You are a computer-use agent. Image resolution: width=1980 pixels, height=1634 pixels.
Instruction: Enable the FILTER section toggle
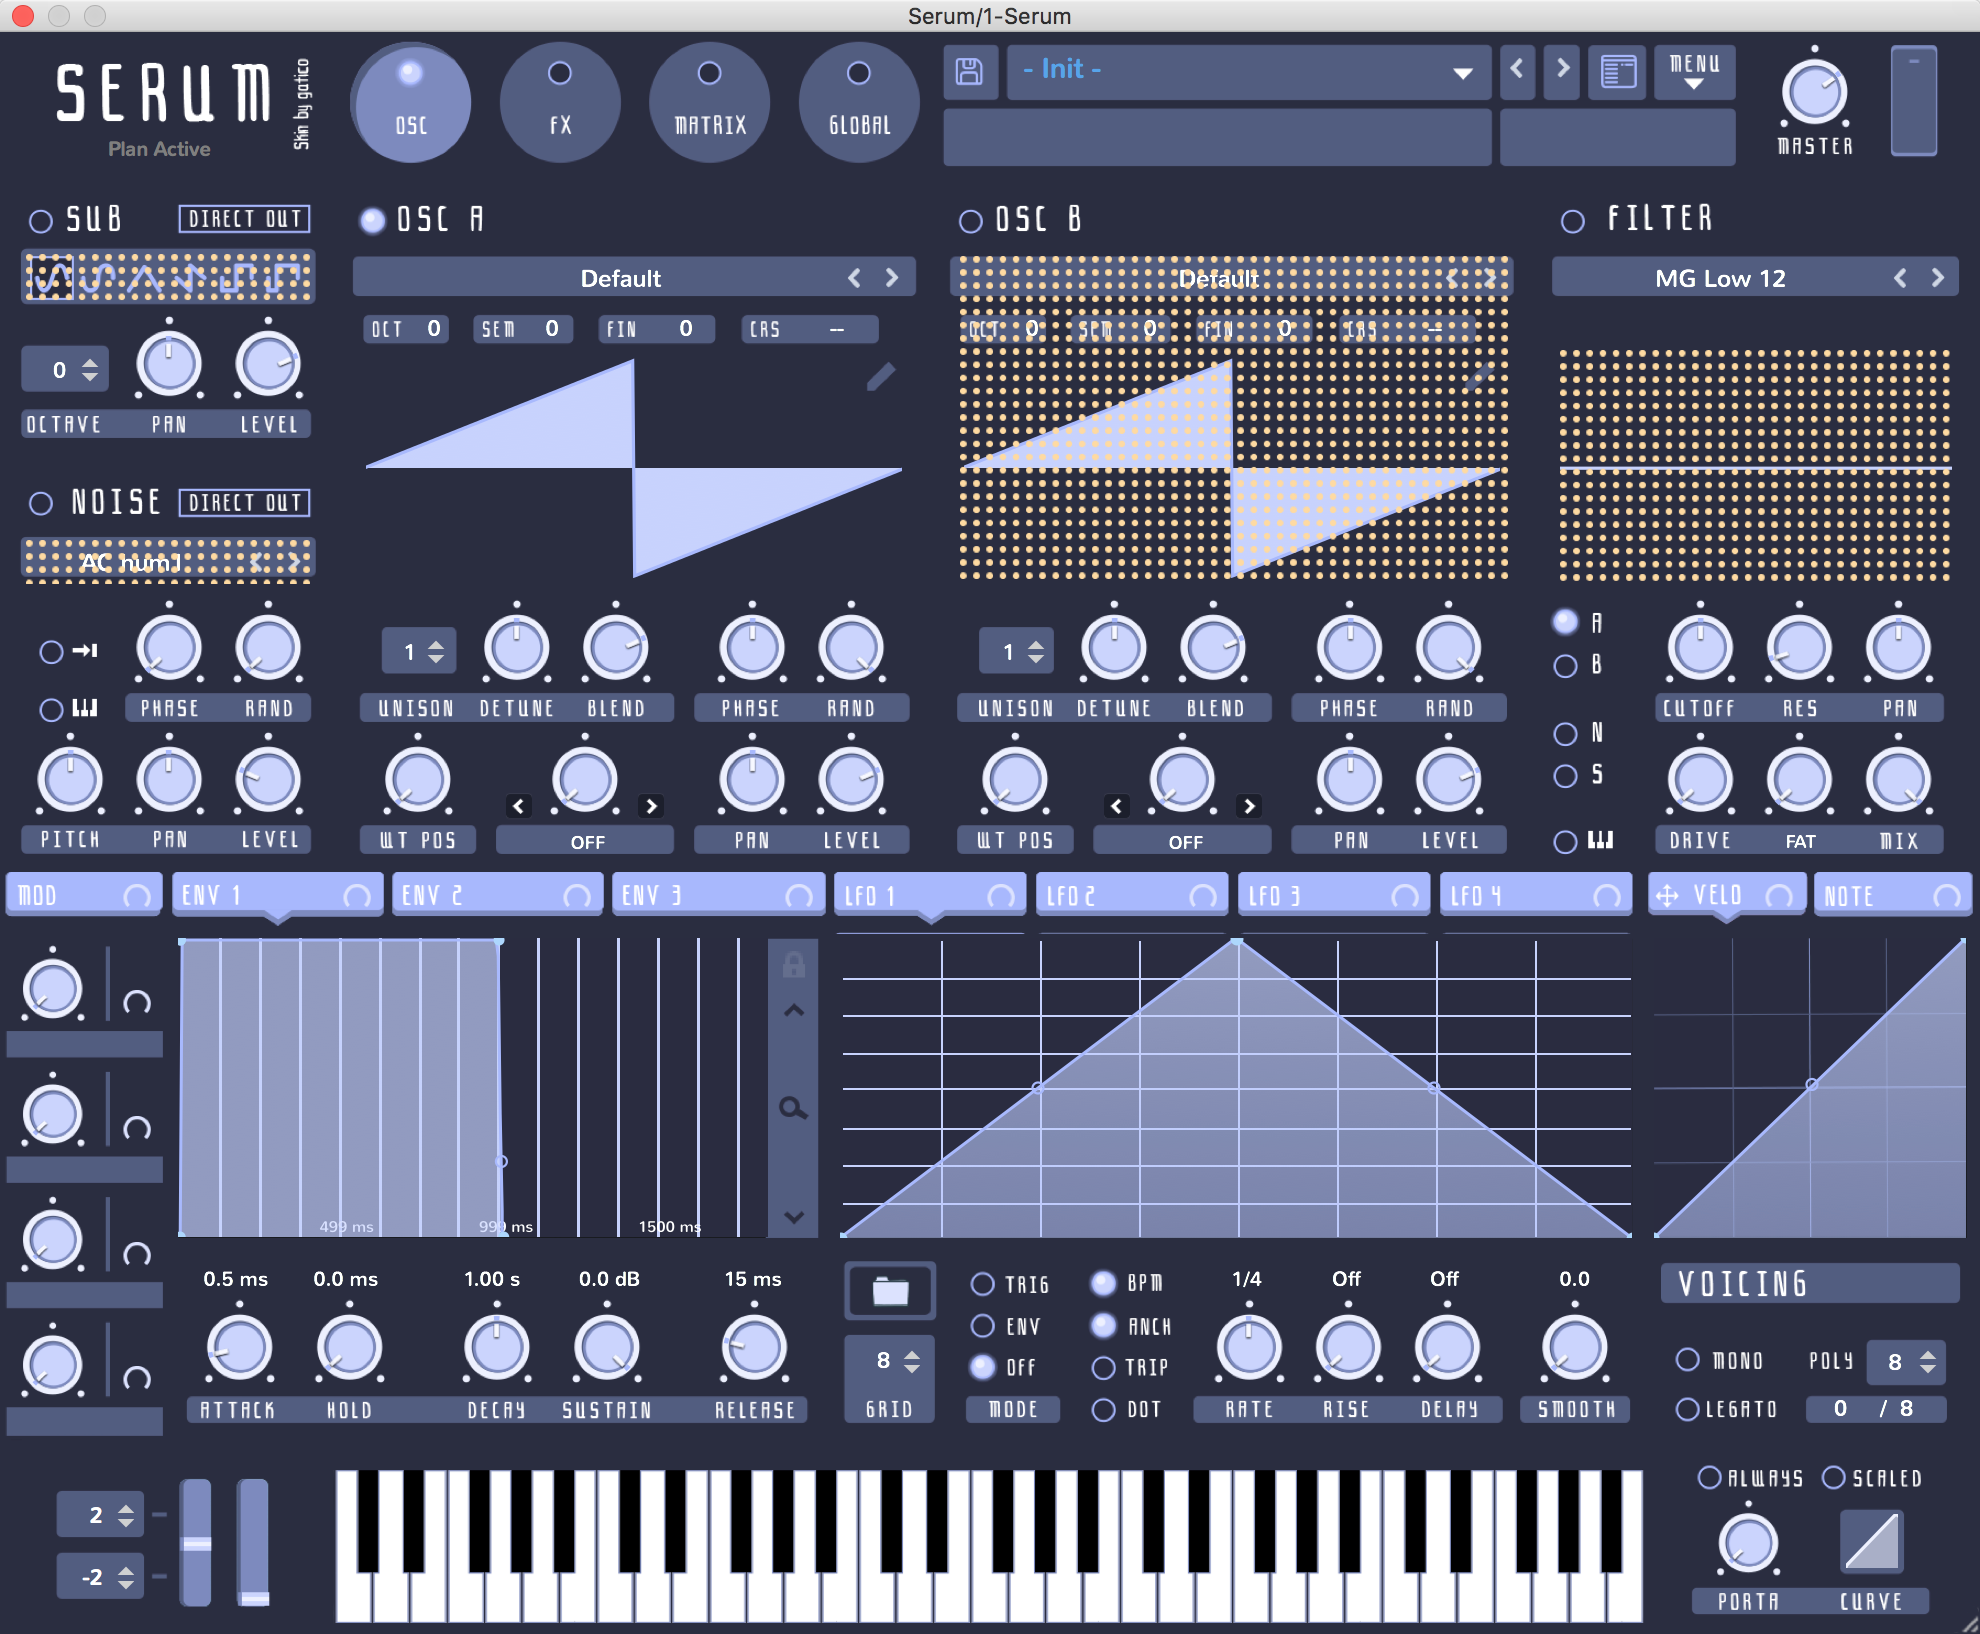point(1572,221)
